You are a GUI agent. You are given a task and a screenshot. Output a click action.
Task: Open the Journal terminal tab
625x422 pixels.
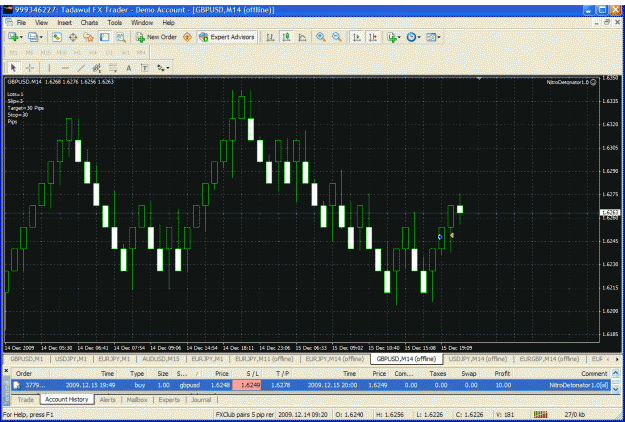(x=201, y=399)
